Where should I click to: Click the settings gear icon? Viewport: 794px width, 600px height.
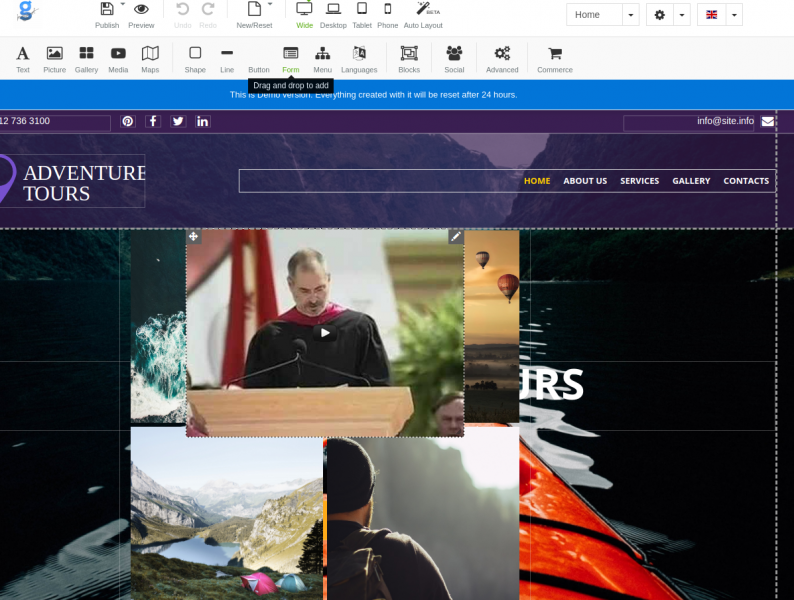point(659,15)
